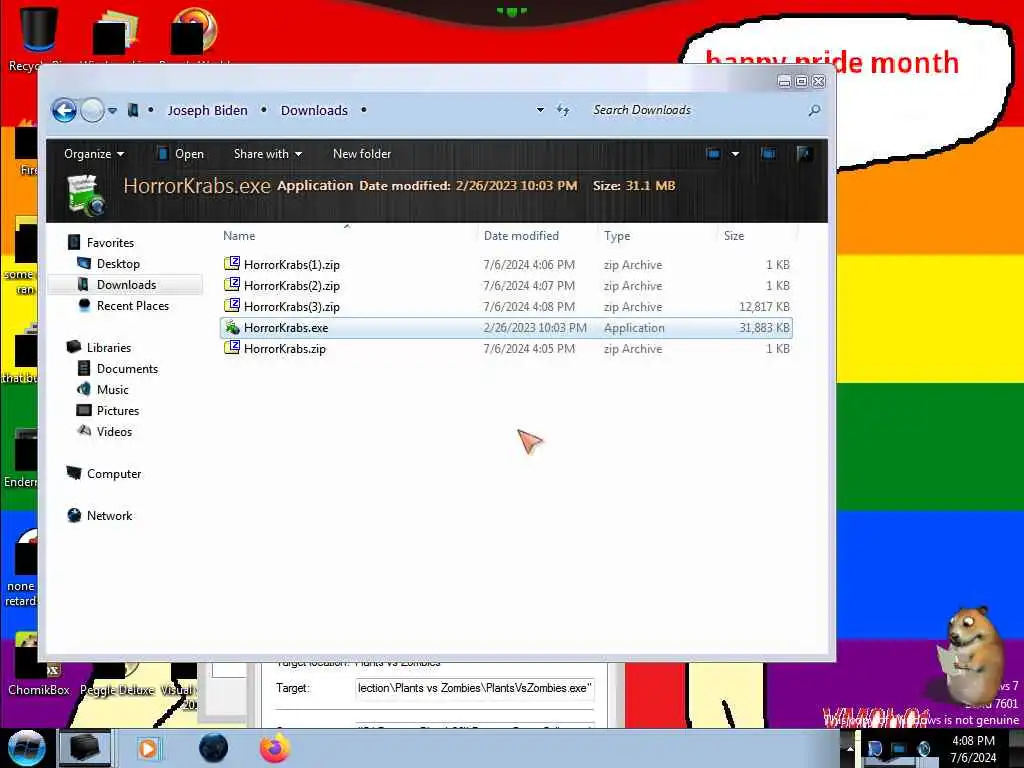Click the zip icon of HorrorKrabs.zip
This screenshot has height=768, width=1024.
point(232,347)
